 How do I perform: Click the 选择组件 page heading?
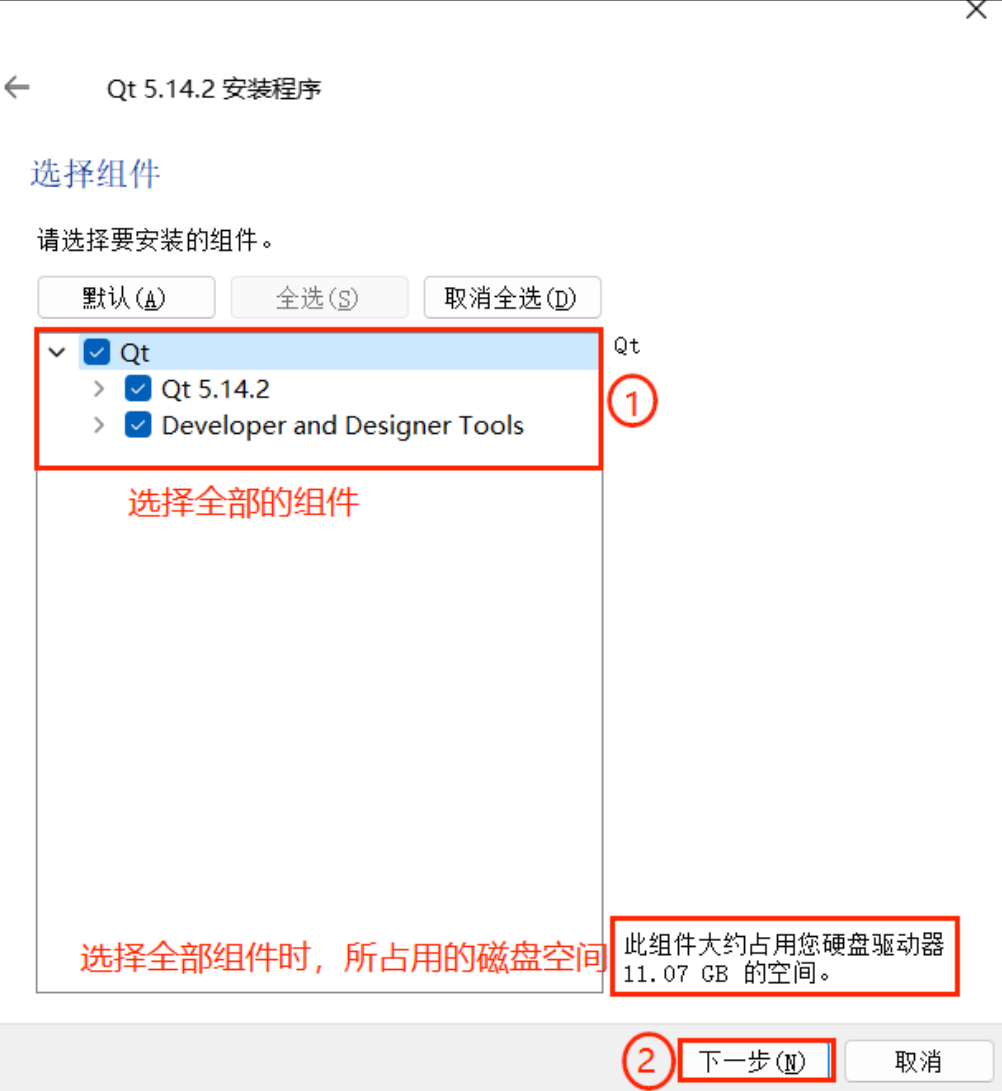[x=95, y=173]
